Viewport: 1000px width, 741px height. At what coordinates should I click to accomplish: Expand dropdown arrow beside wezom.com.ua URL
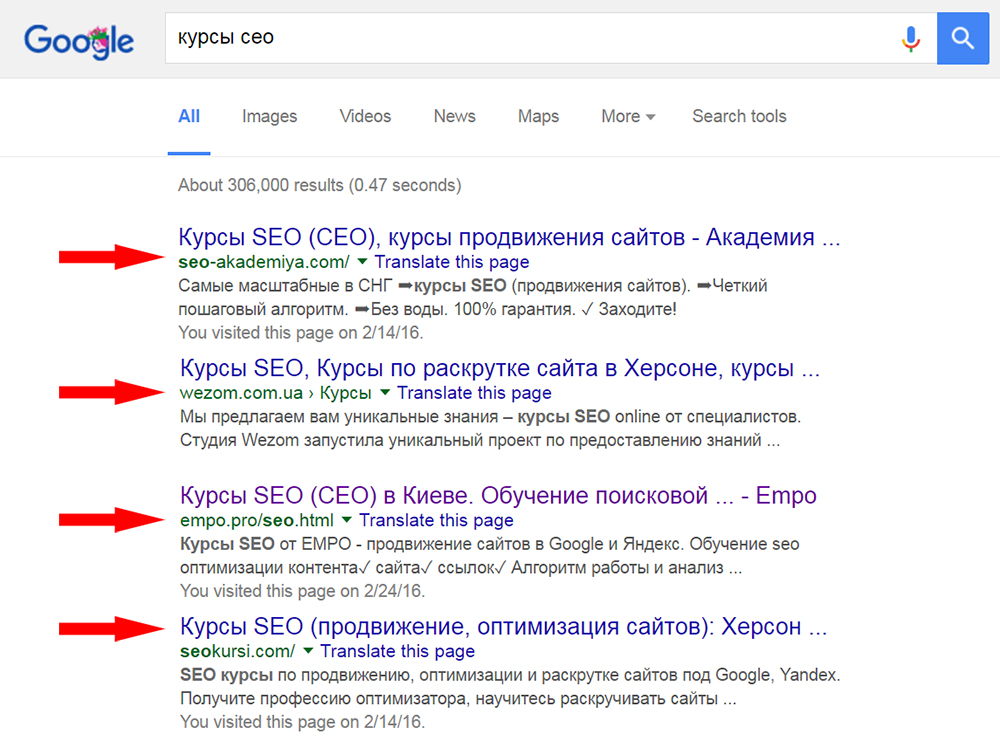tap(384, 393)
